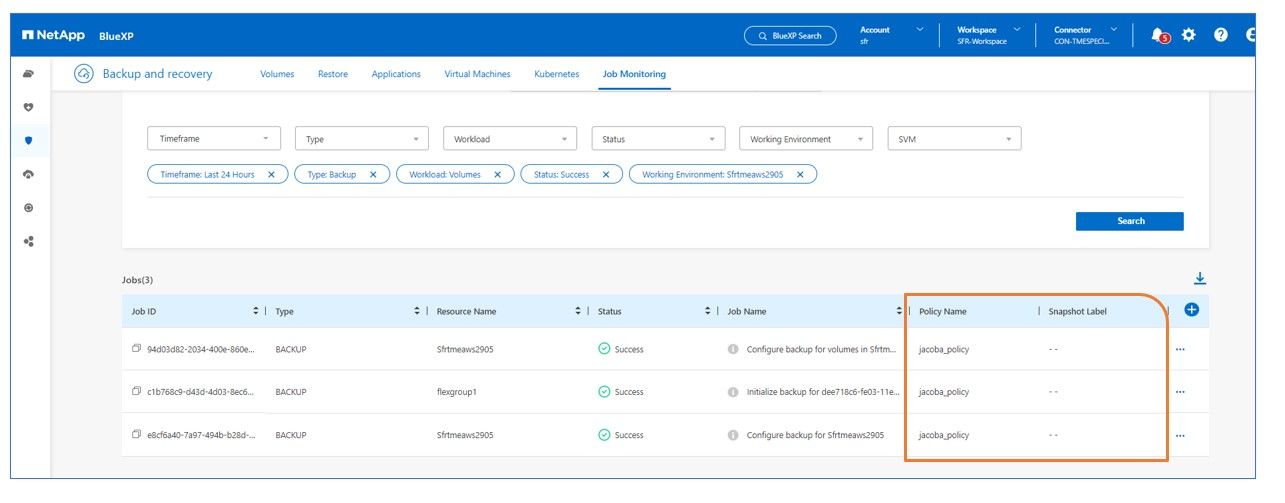The image size is (1285, 503).
Task: Open the Timeframe dropdown
Action: pyautogui.click(x=214, y=139)
